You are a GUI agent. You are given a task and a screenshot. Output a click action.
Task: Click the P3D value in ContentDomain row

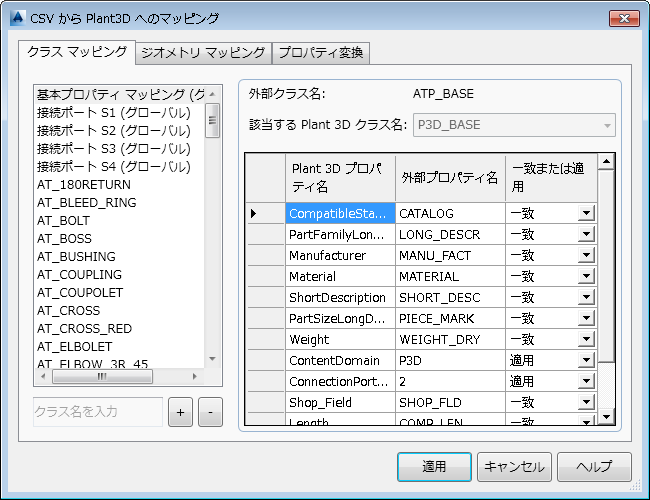pyautogui.click(x=451, y=361)
